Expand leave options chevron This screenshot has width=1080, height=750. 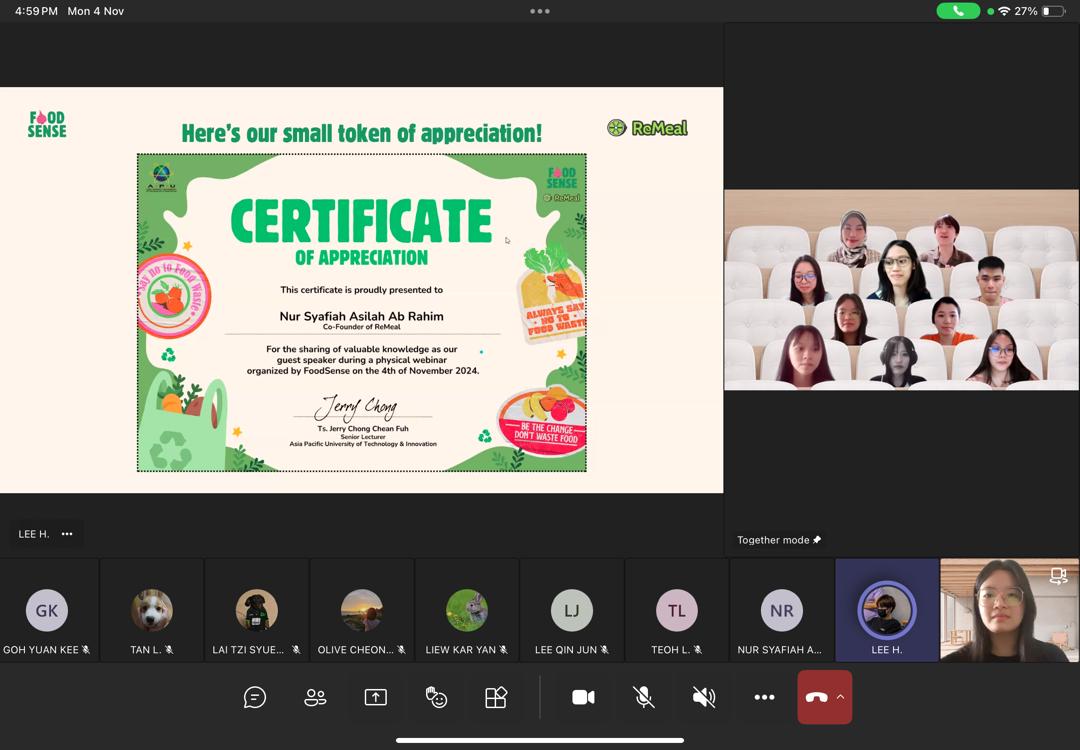coord(841,697)
